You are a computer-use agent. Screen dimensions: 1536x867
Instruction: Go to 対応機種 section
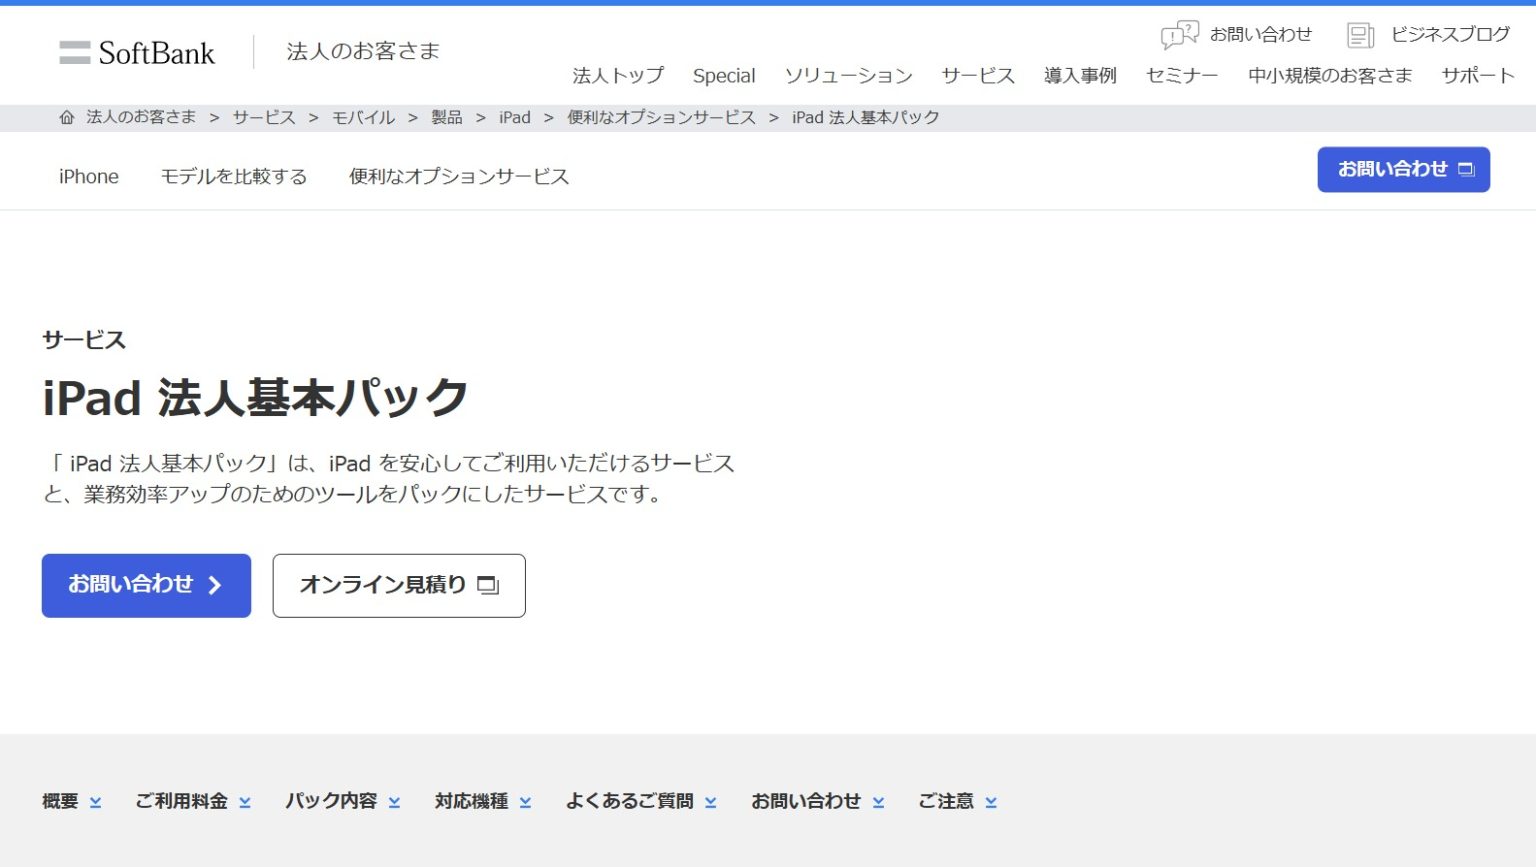[x=482, y=801]
